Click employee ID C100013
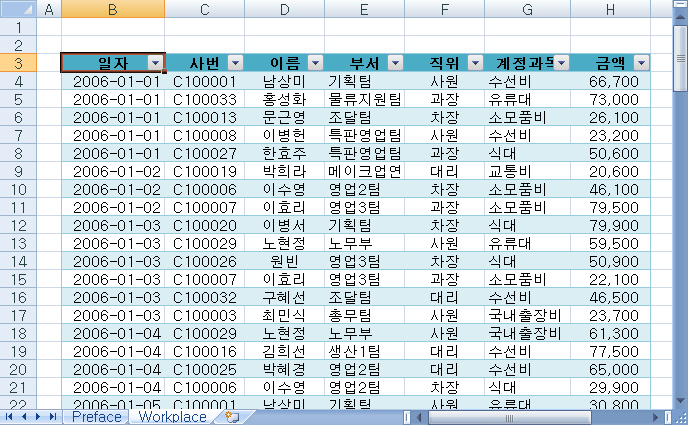 click(x=204, y=117)
